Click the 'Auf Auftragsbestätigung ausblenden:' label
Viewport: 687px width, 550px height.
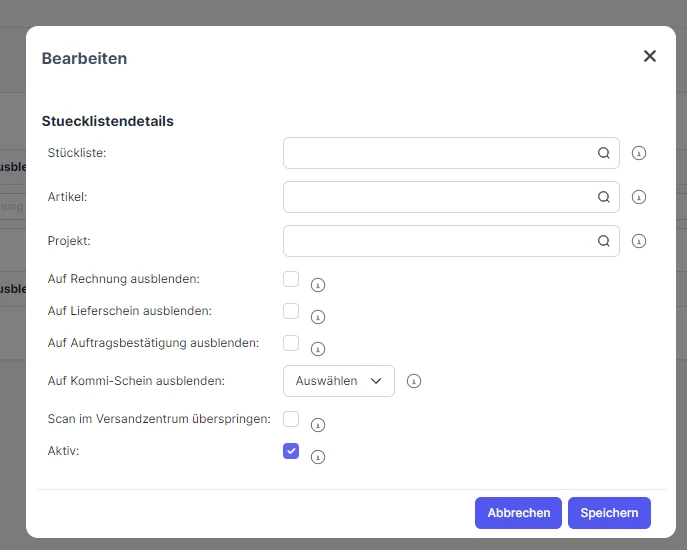click(153, 343)
